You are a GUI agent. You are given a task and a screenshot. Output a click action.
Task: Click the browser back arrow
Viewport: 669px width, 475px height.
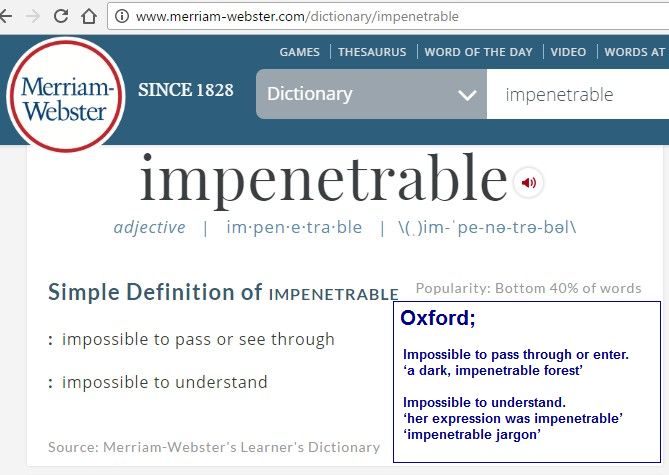click(5, 16)
